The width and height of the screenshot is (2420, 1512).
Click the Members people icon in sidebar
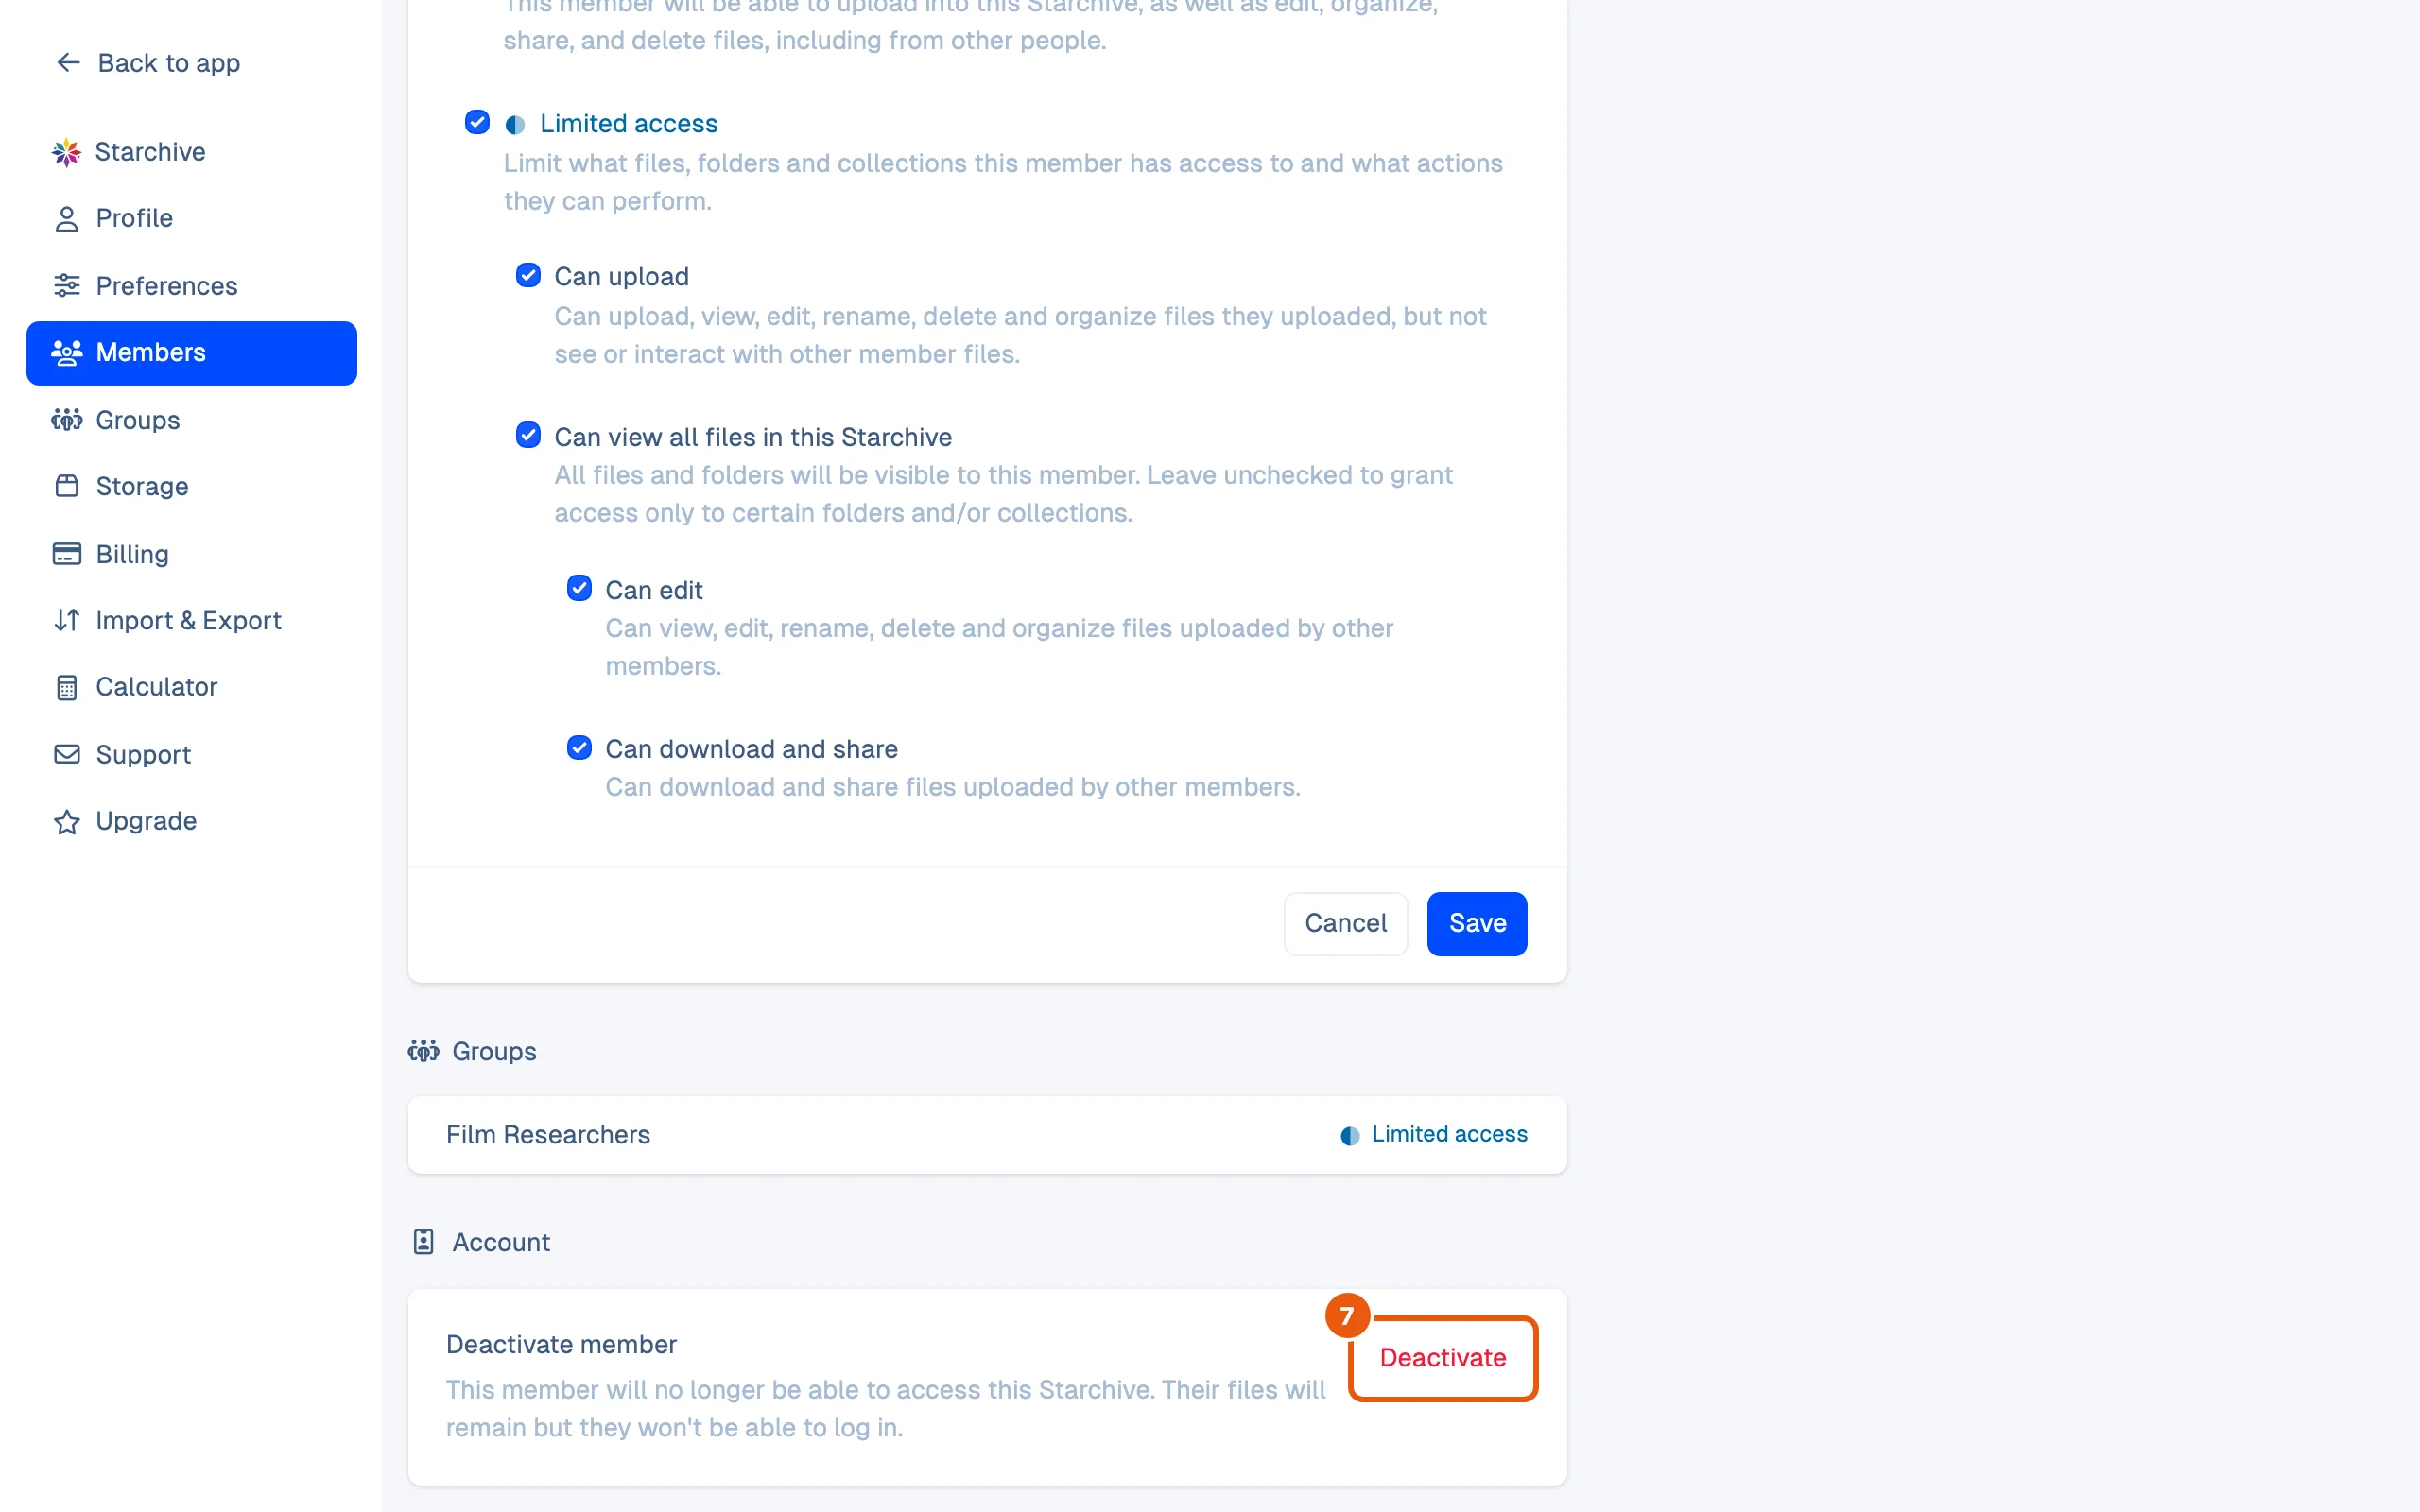67,353
